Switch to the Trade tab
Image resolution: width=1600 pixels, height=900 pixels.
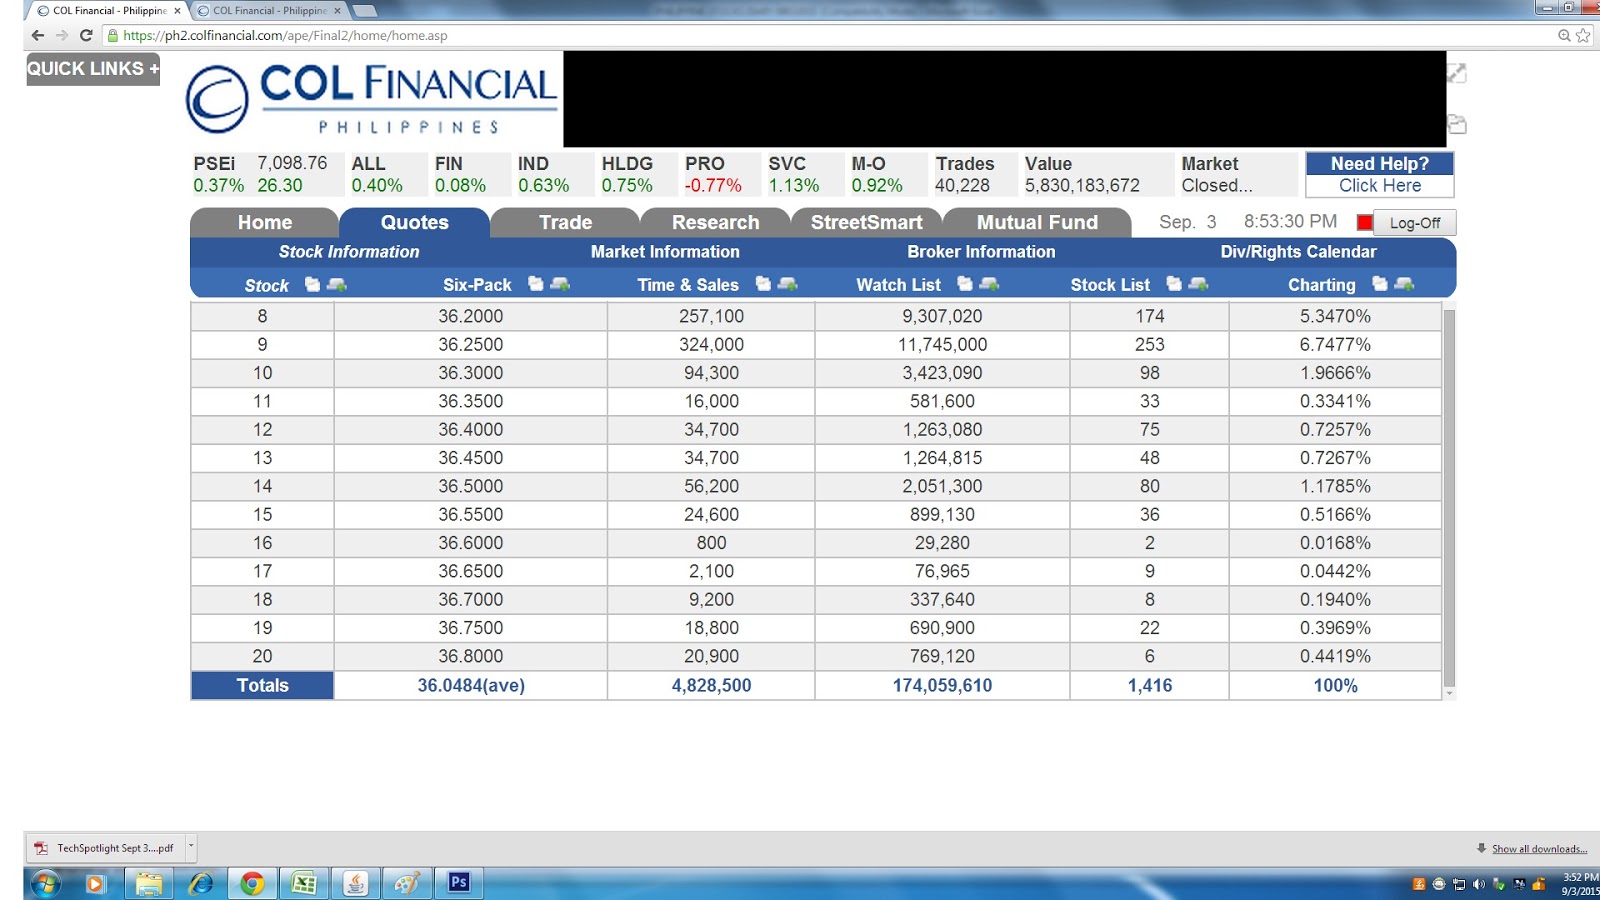(x=564, y=222)
